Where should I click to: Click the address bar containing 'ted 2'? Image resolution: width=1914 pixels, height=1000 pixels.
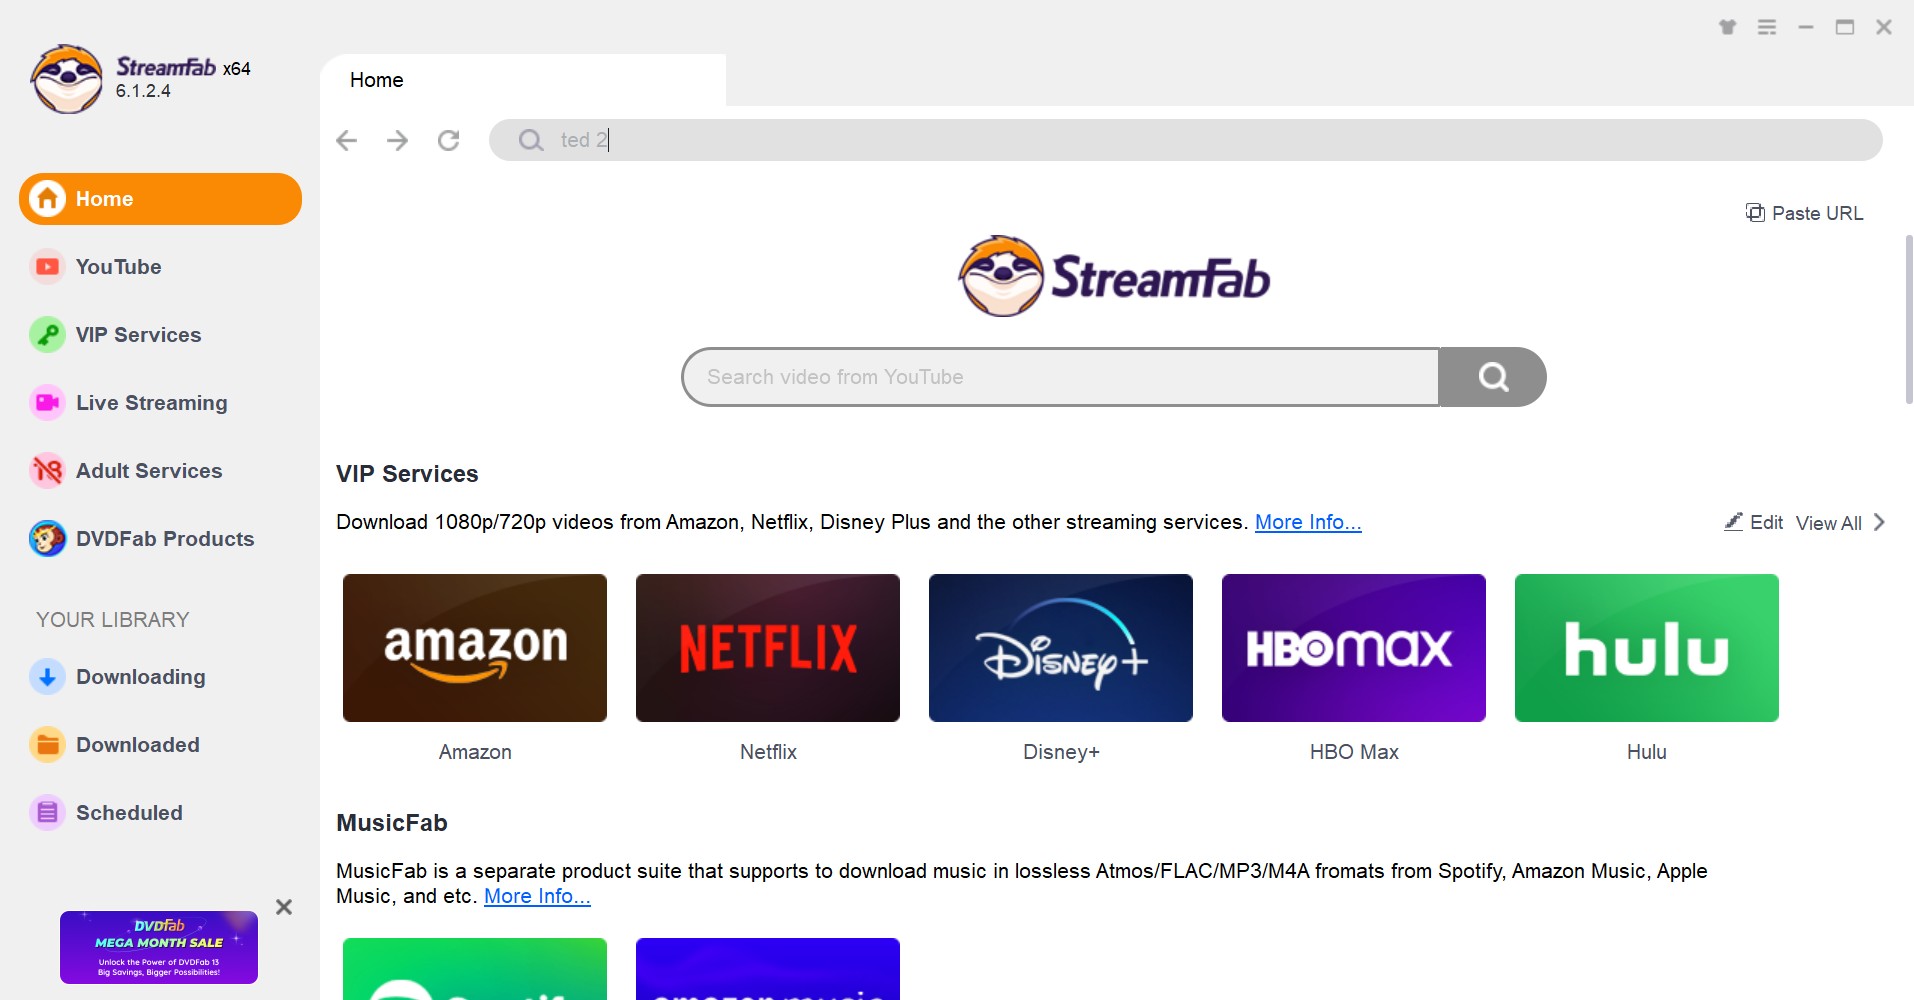(x=1185, y=140)
